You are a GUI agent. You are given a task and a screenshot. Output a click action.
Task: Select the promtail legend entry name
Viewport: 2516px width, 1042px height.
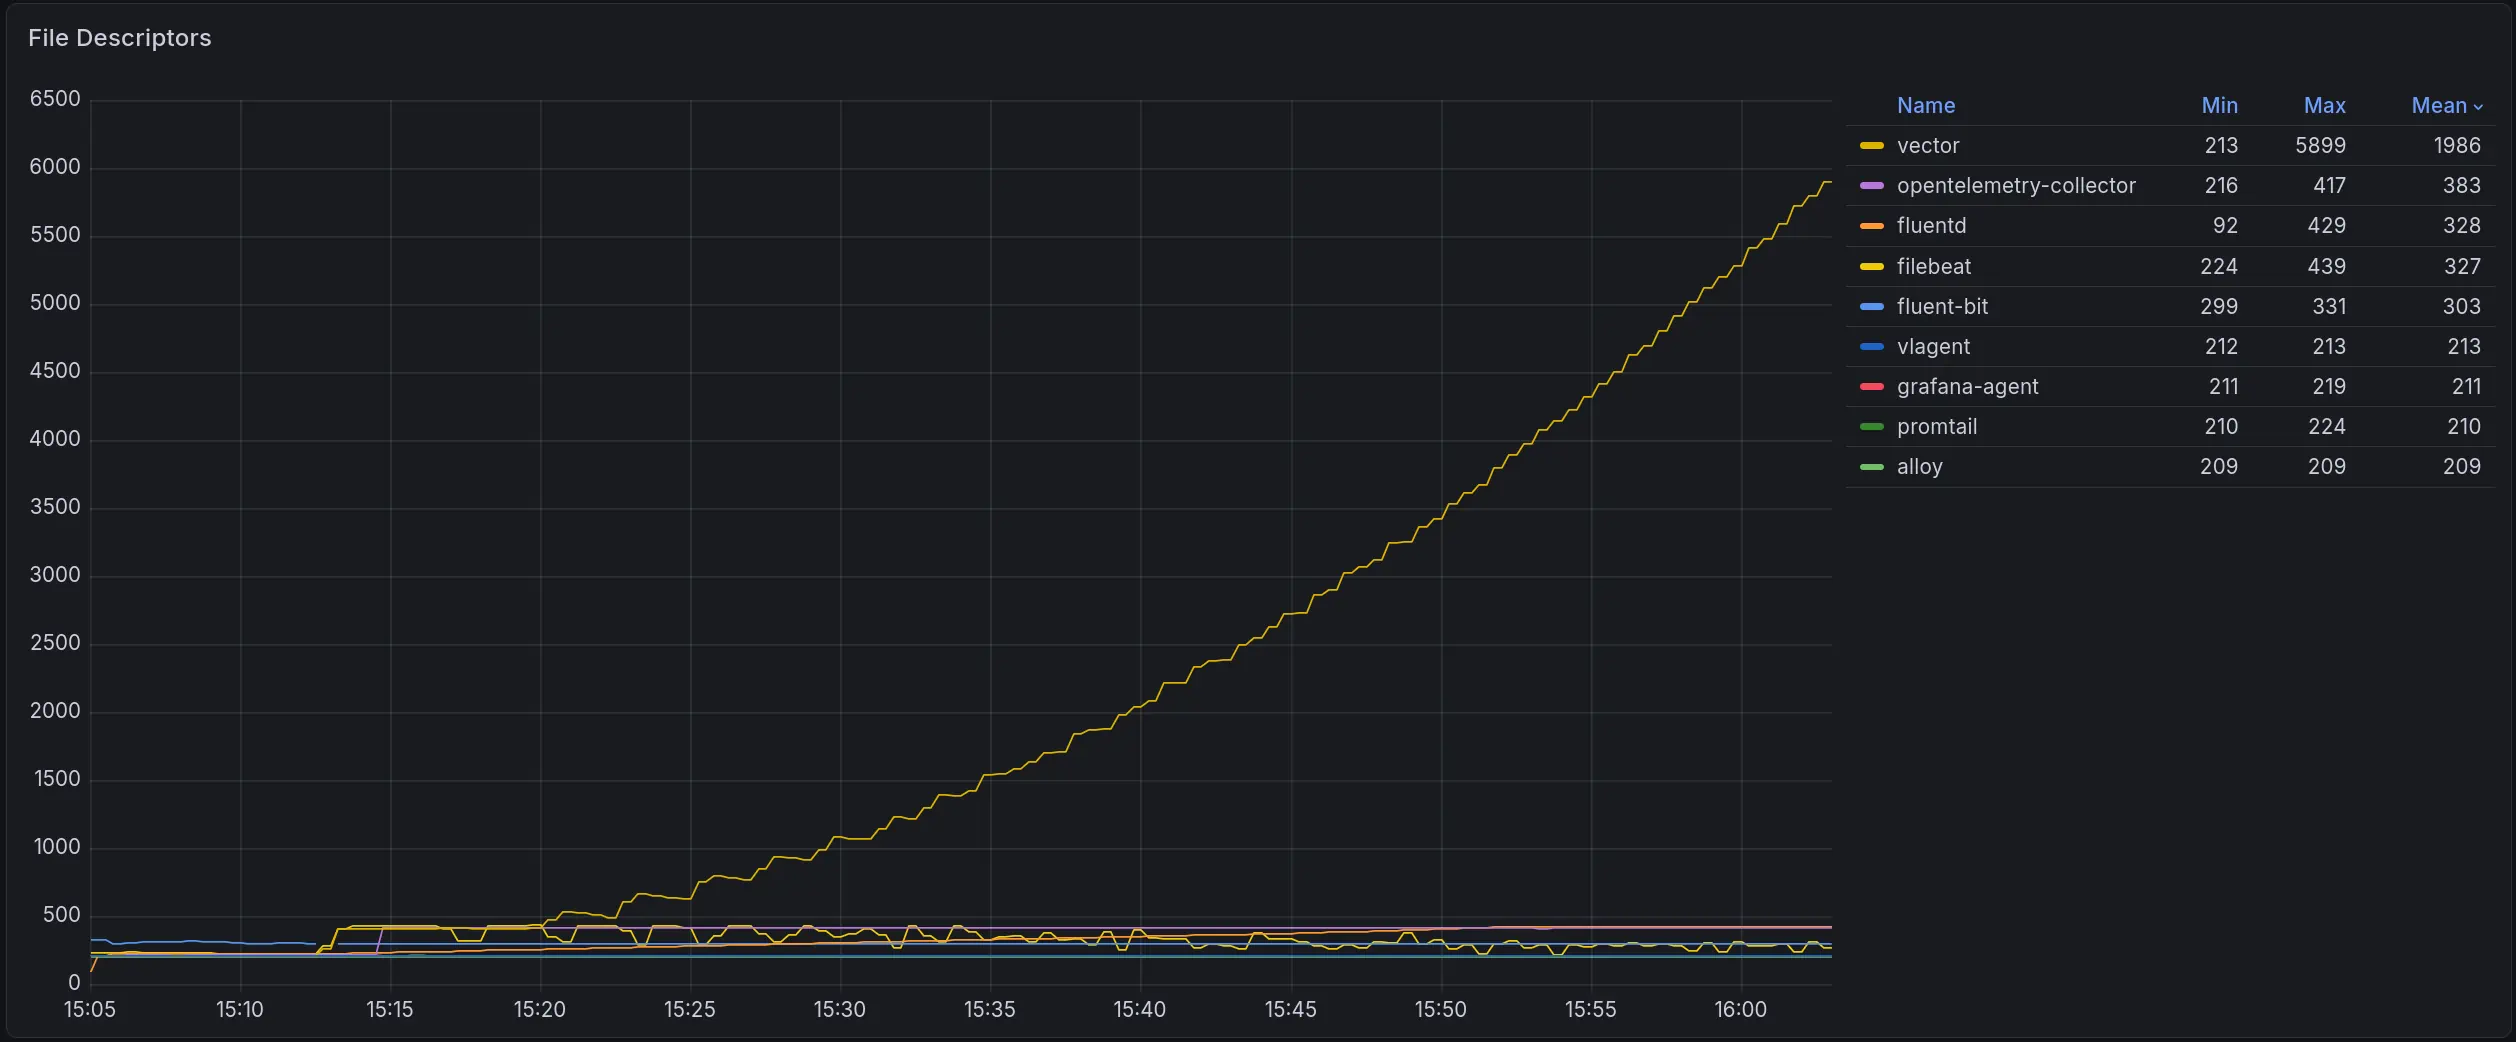tap(1936, 427)
